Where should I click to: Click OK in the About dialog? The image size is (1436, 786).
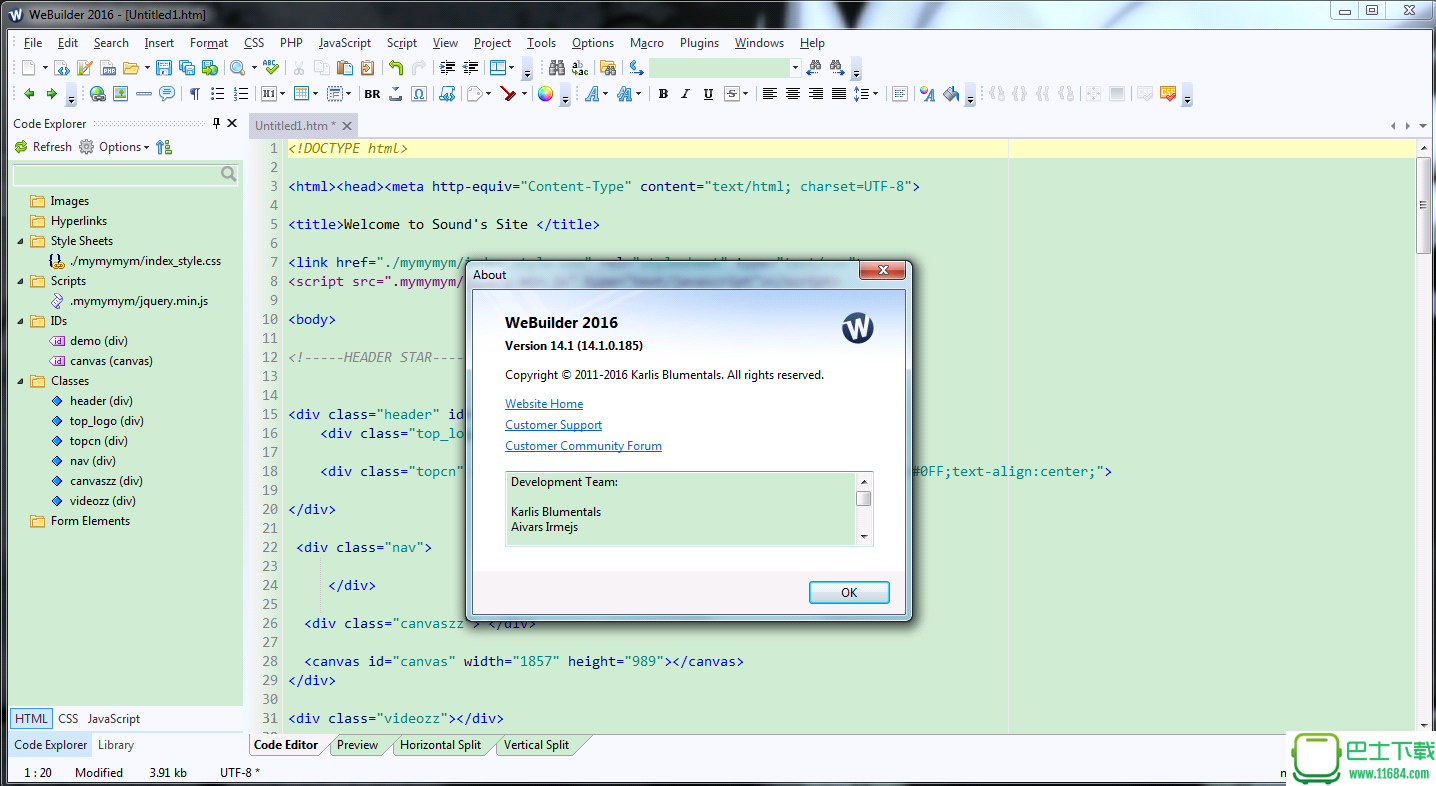pos(849,592)
